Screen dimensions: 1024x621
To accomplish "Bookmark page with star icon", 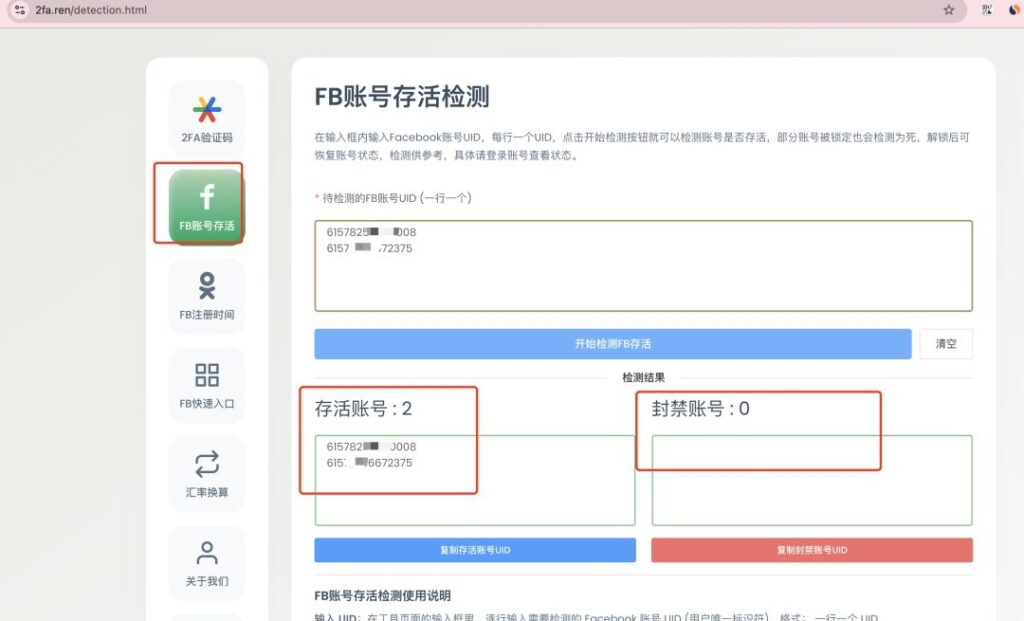I will coord(948,10).
